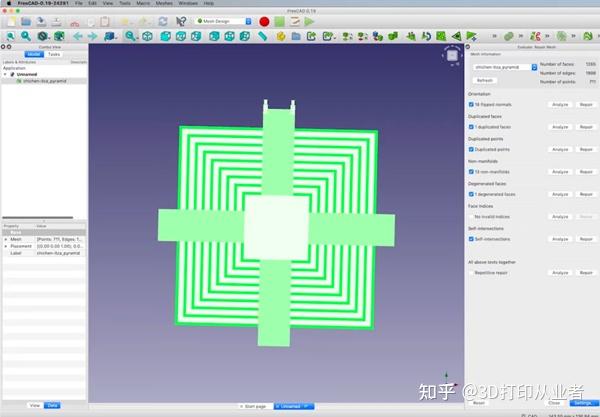Click the measure distance ruler icon

(x=262, y=36)
